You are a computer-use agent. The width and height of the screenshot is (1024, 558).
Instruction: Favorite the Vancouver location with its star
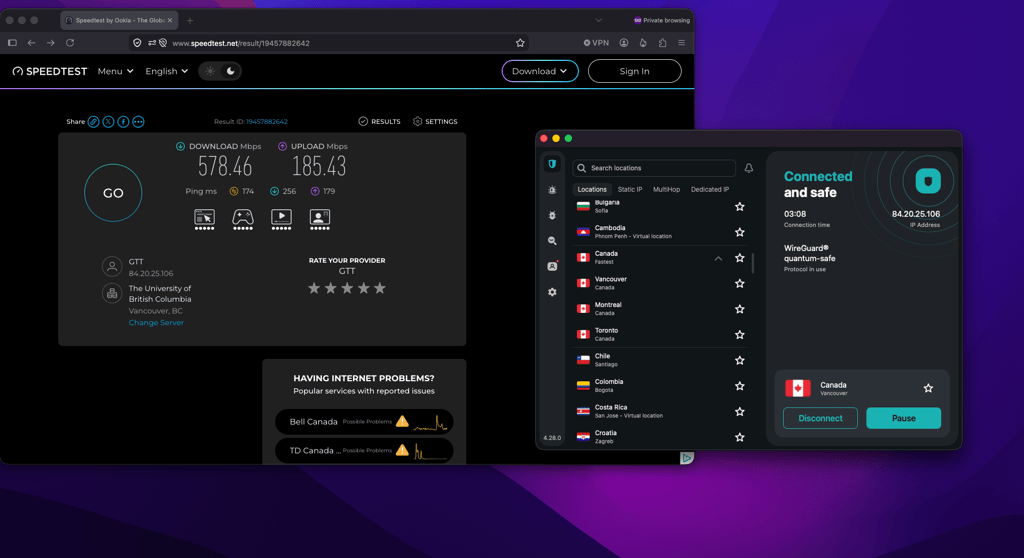[739, 284]
